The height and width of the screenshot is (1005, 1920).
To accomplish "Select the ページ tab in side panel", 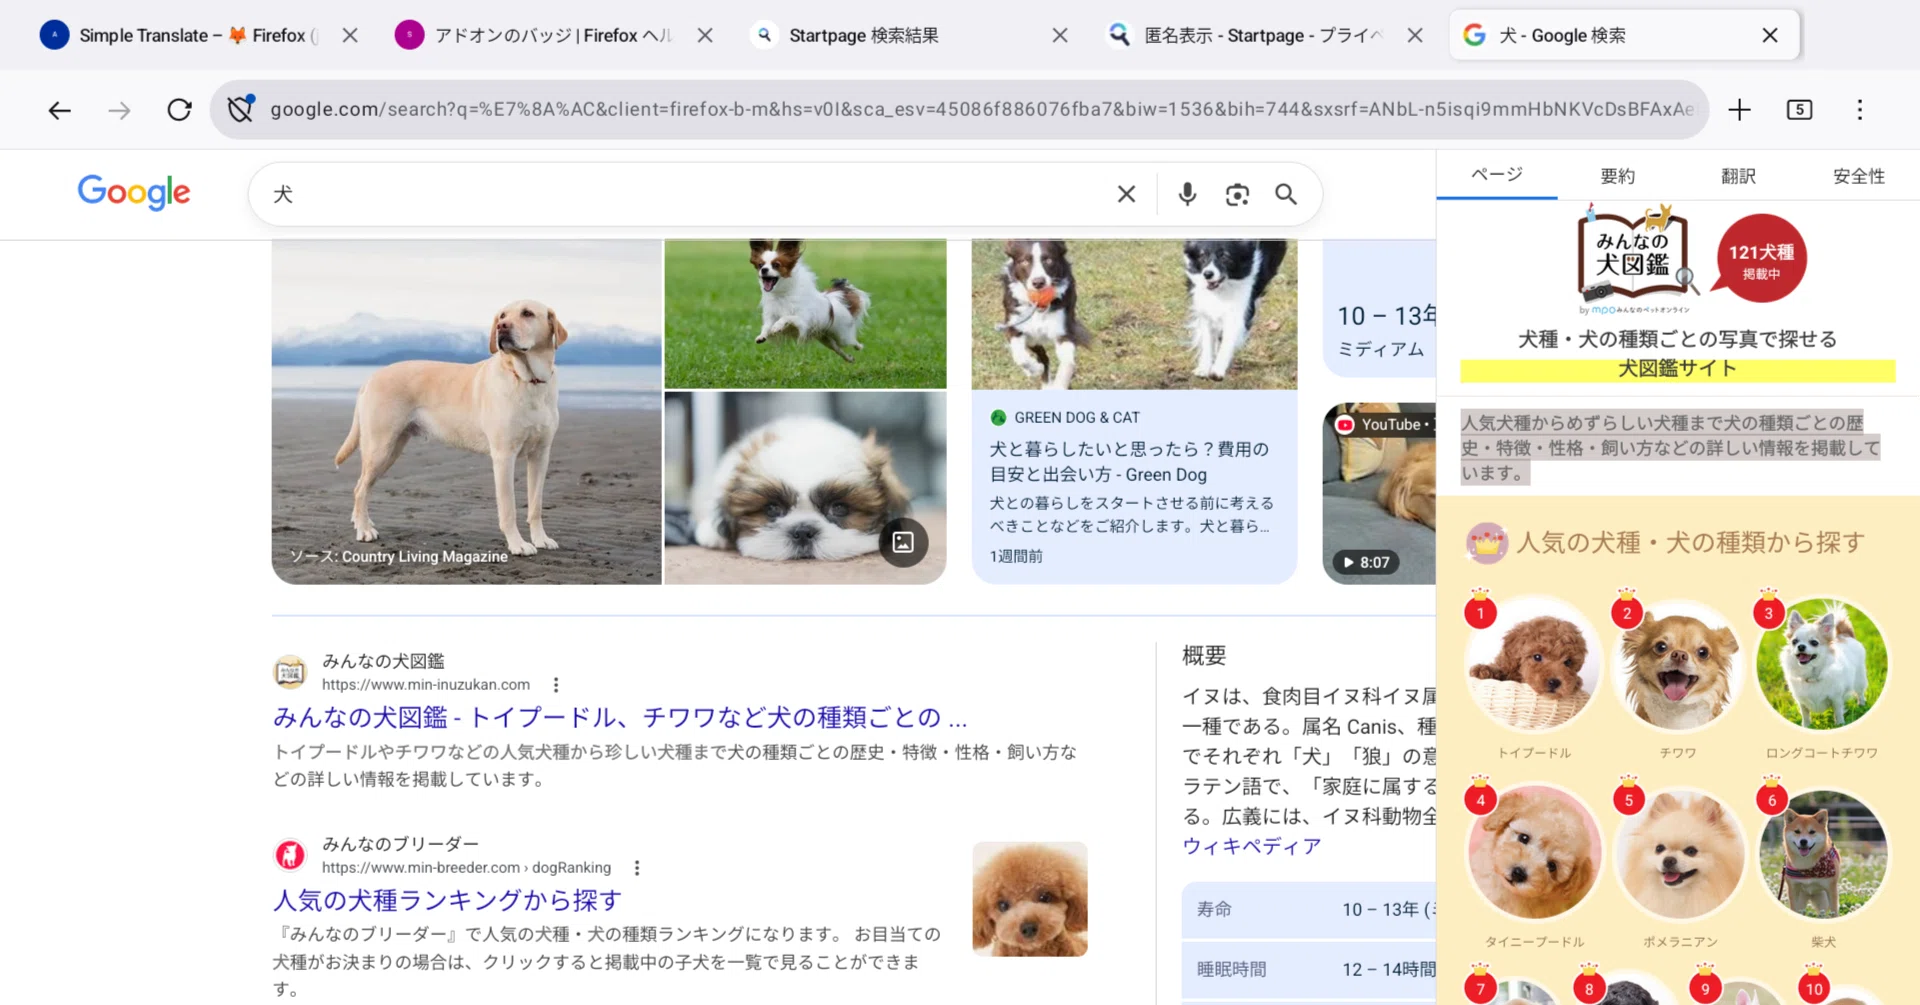I will [1497, 175].
